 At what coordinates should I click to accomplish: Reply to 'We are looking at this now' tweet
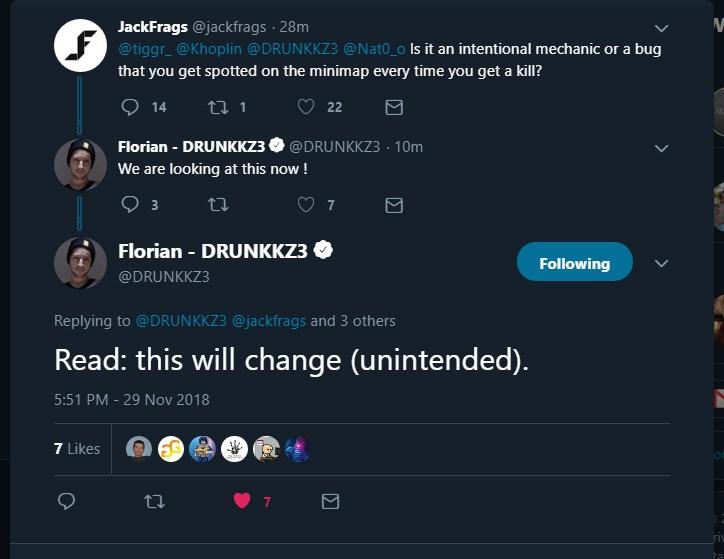pos(131,205)
